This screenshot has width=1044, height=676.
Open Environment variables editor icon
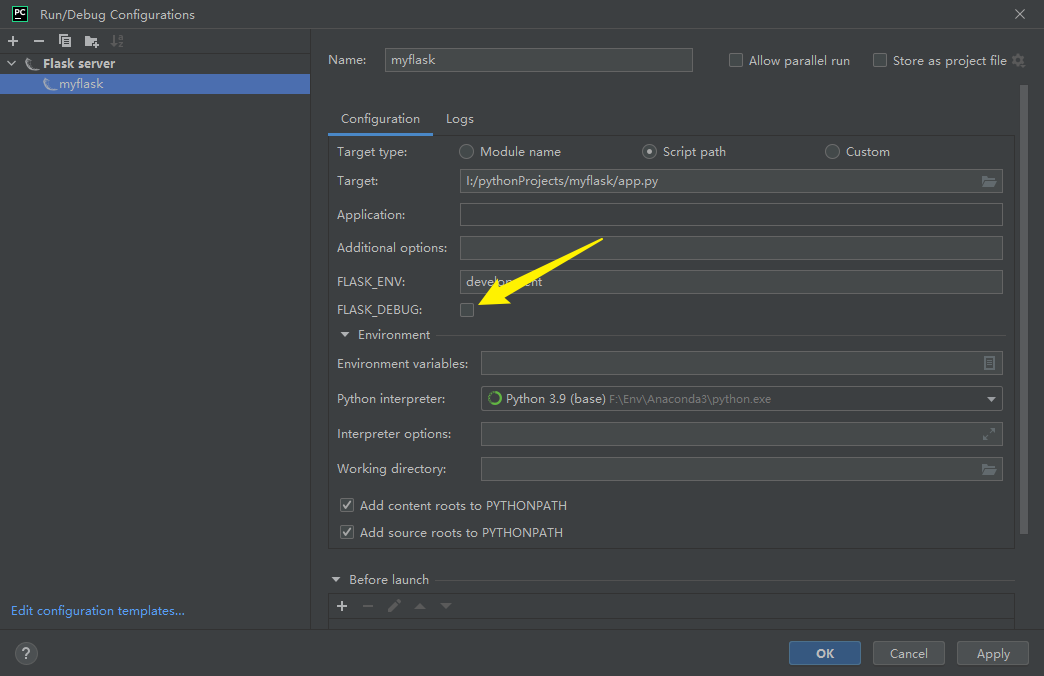point(989,363)
